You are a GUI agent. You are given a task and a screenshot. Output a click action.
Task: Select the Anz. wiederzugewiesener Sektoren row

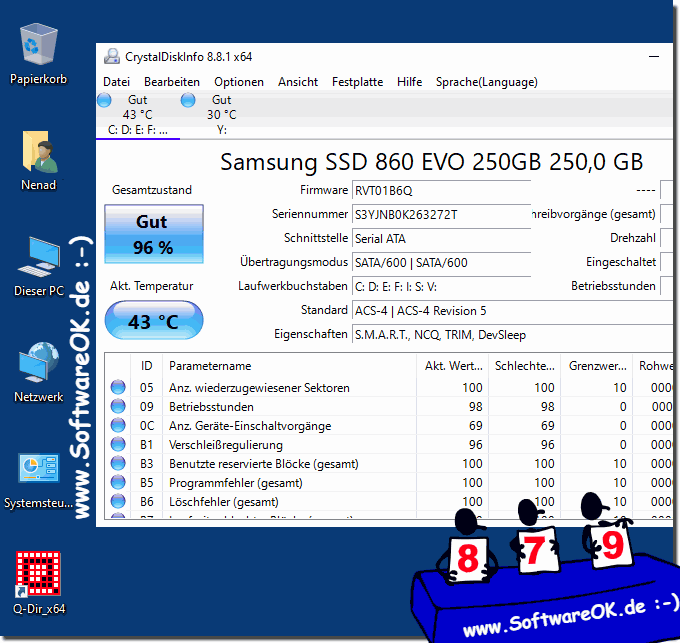pos(389,387)
